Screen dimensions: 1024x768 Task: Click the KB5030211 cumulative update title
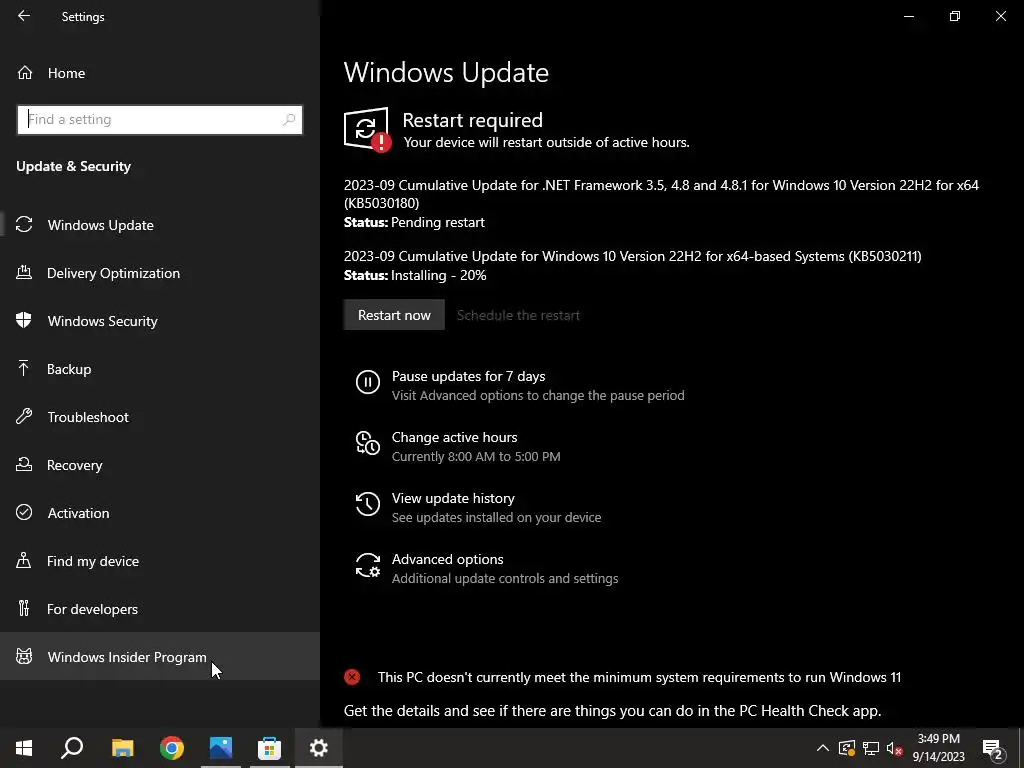click(633, 256)
